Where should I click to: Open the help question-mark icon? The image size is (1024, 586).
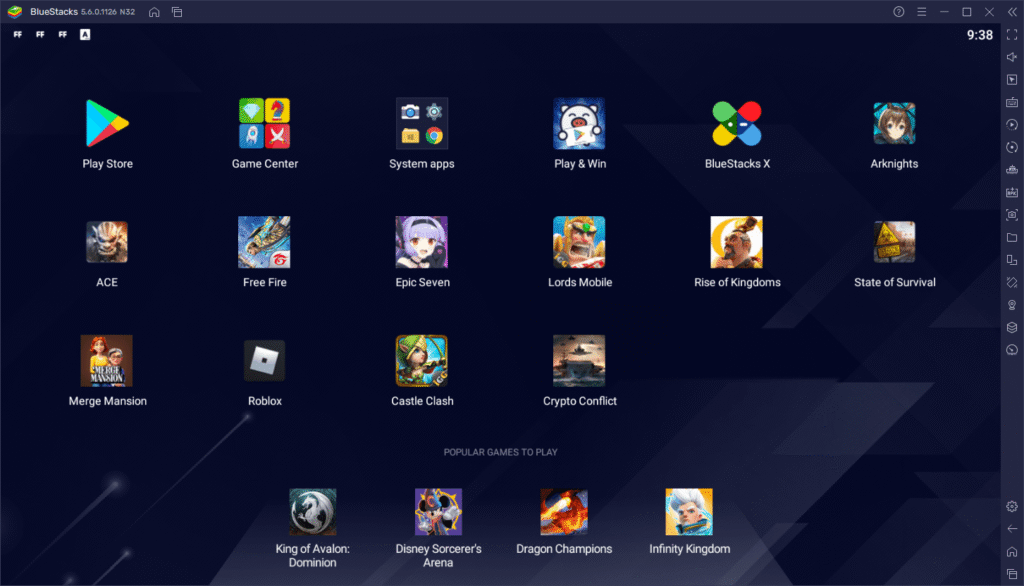(899, 12)
